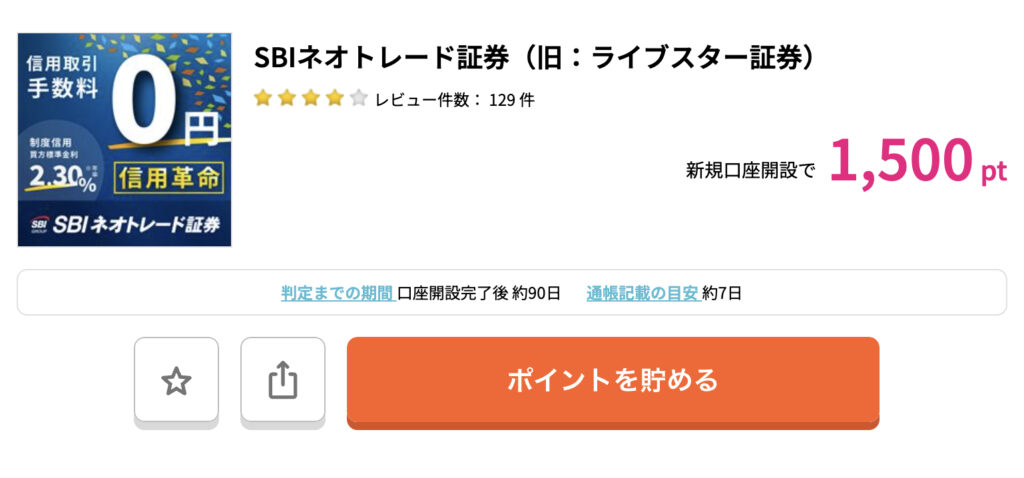Open the 通帳記載の目安 link
This screenshot has height=478, width=1024.
(x=643, y=293)
